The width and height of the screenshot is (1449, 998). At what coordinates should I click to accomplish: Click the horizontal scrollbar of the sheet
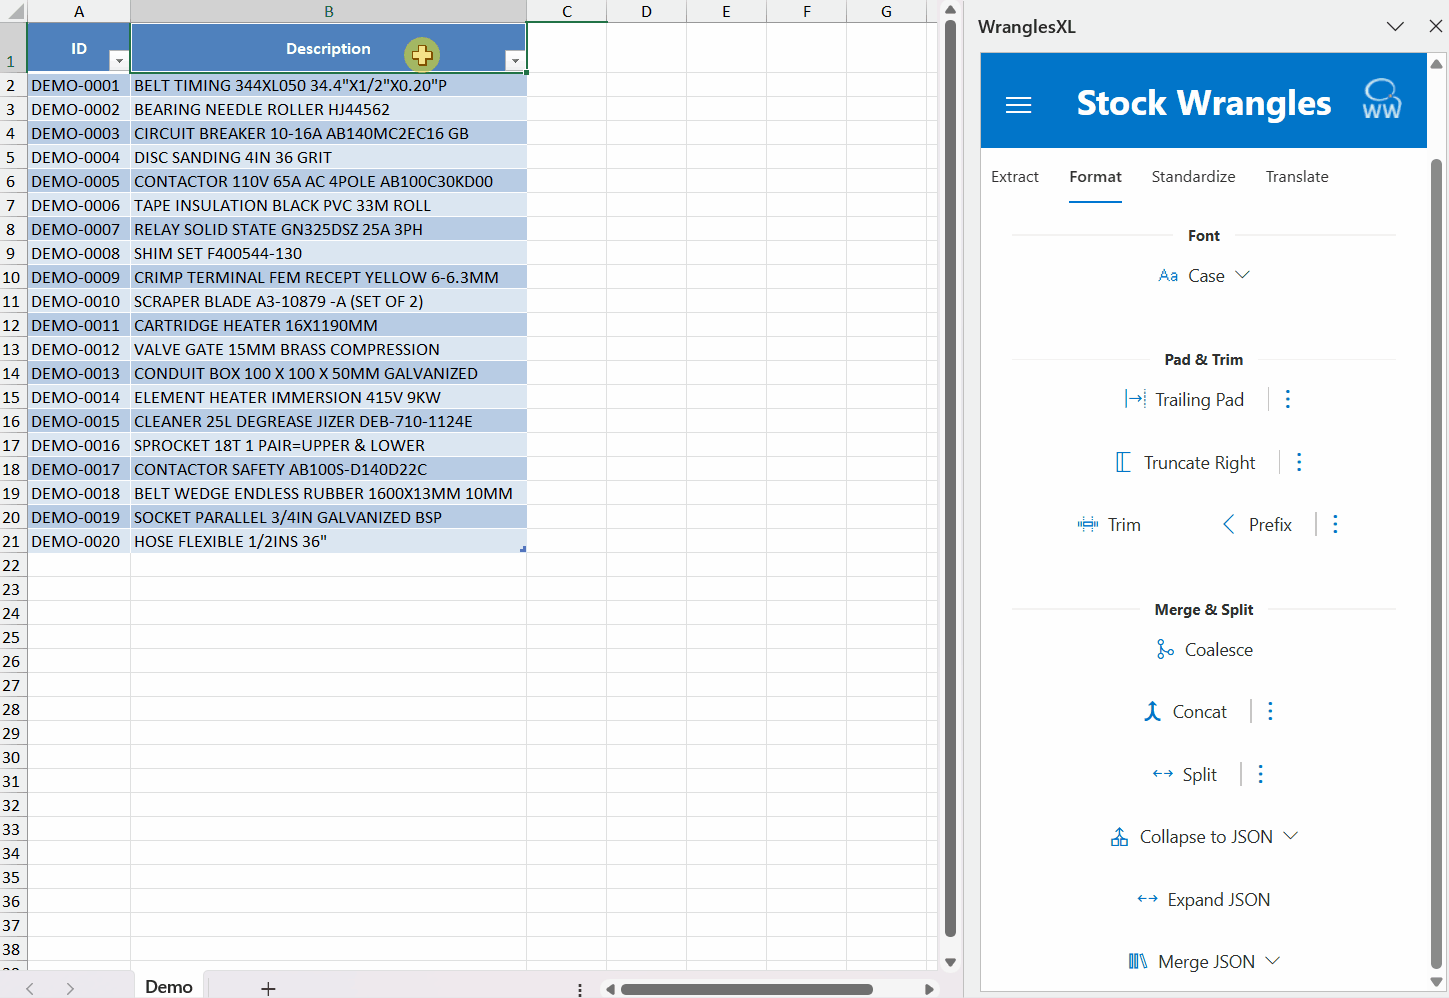[x=746, y=989]
